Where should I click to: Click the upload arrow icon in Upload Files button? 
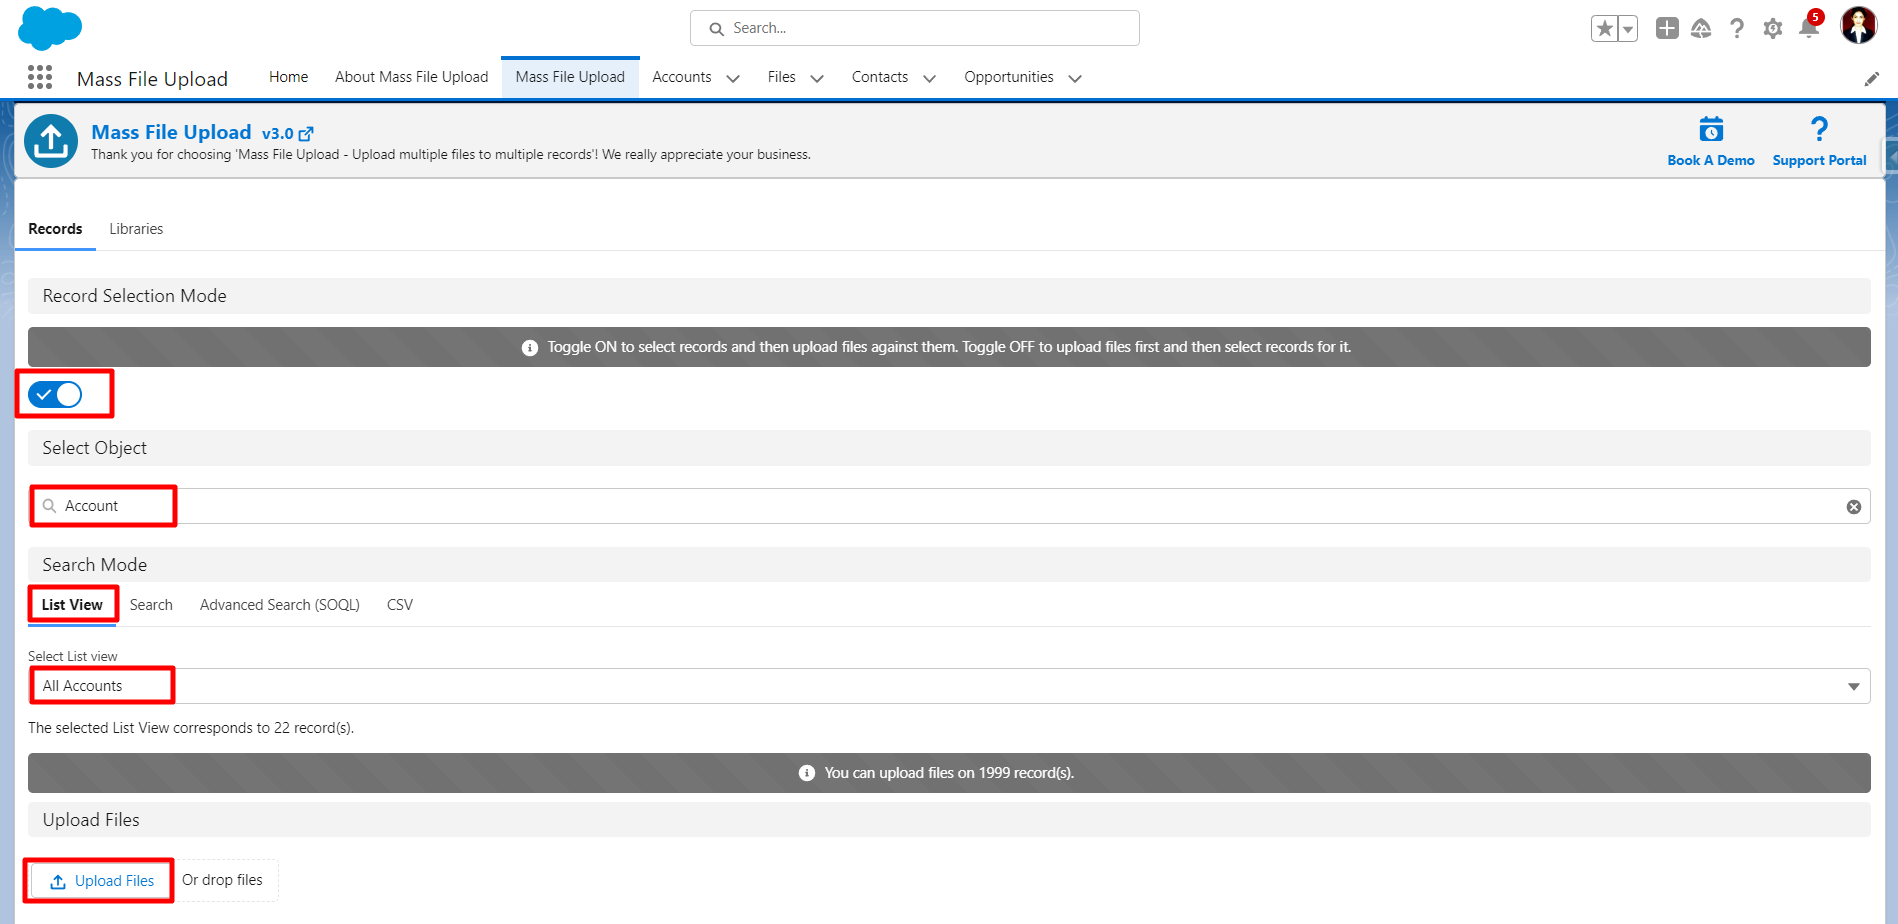tap(58, 881)
